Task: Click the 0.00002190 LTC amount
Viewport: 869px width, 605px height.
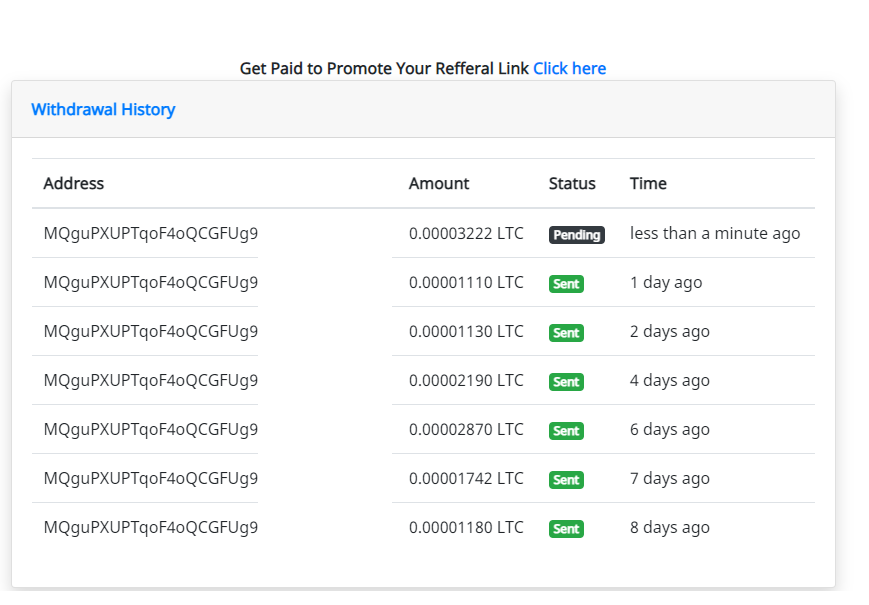Action: 466,380
